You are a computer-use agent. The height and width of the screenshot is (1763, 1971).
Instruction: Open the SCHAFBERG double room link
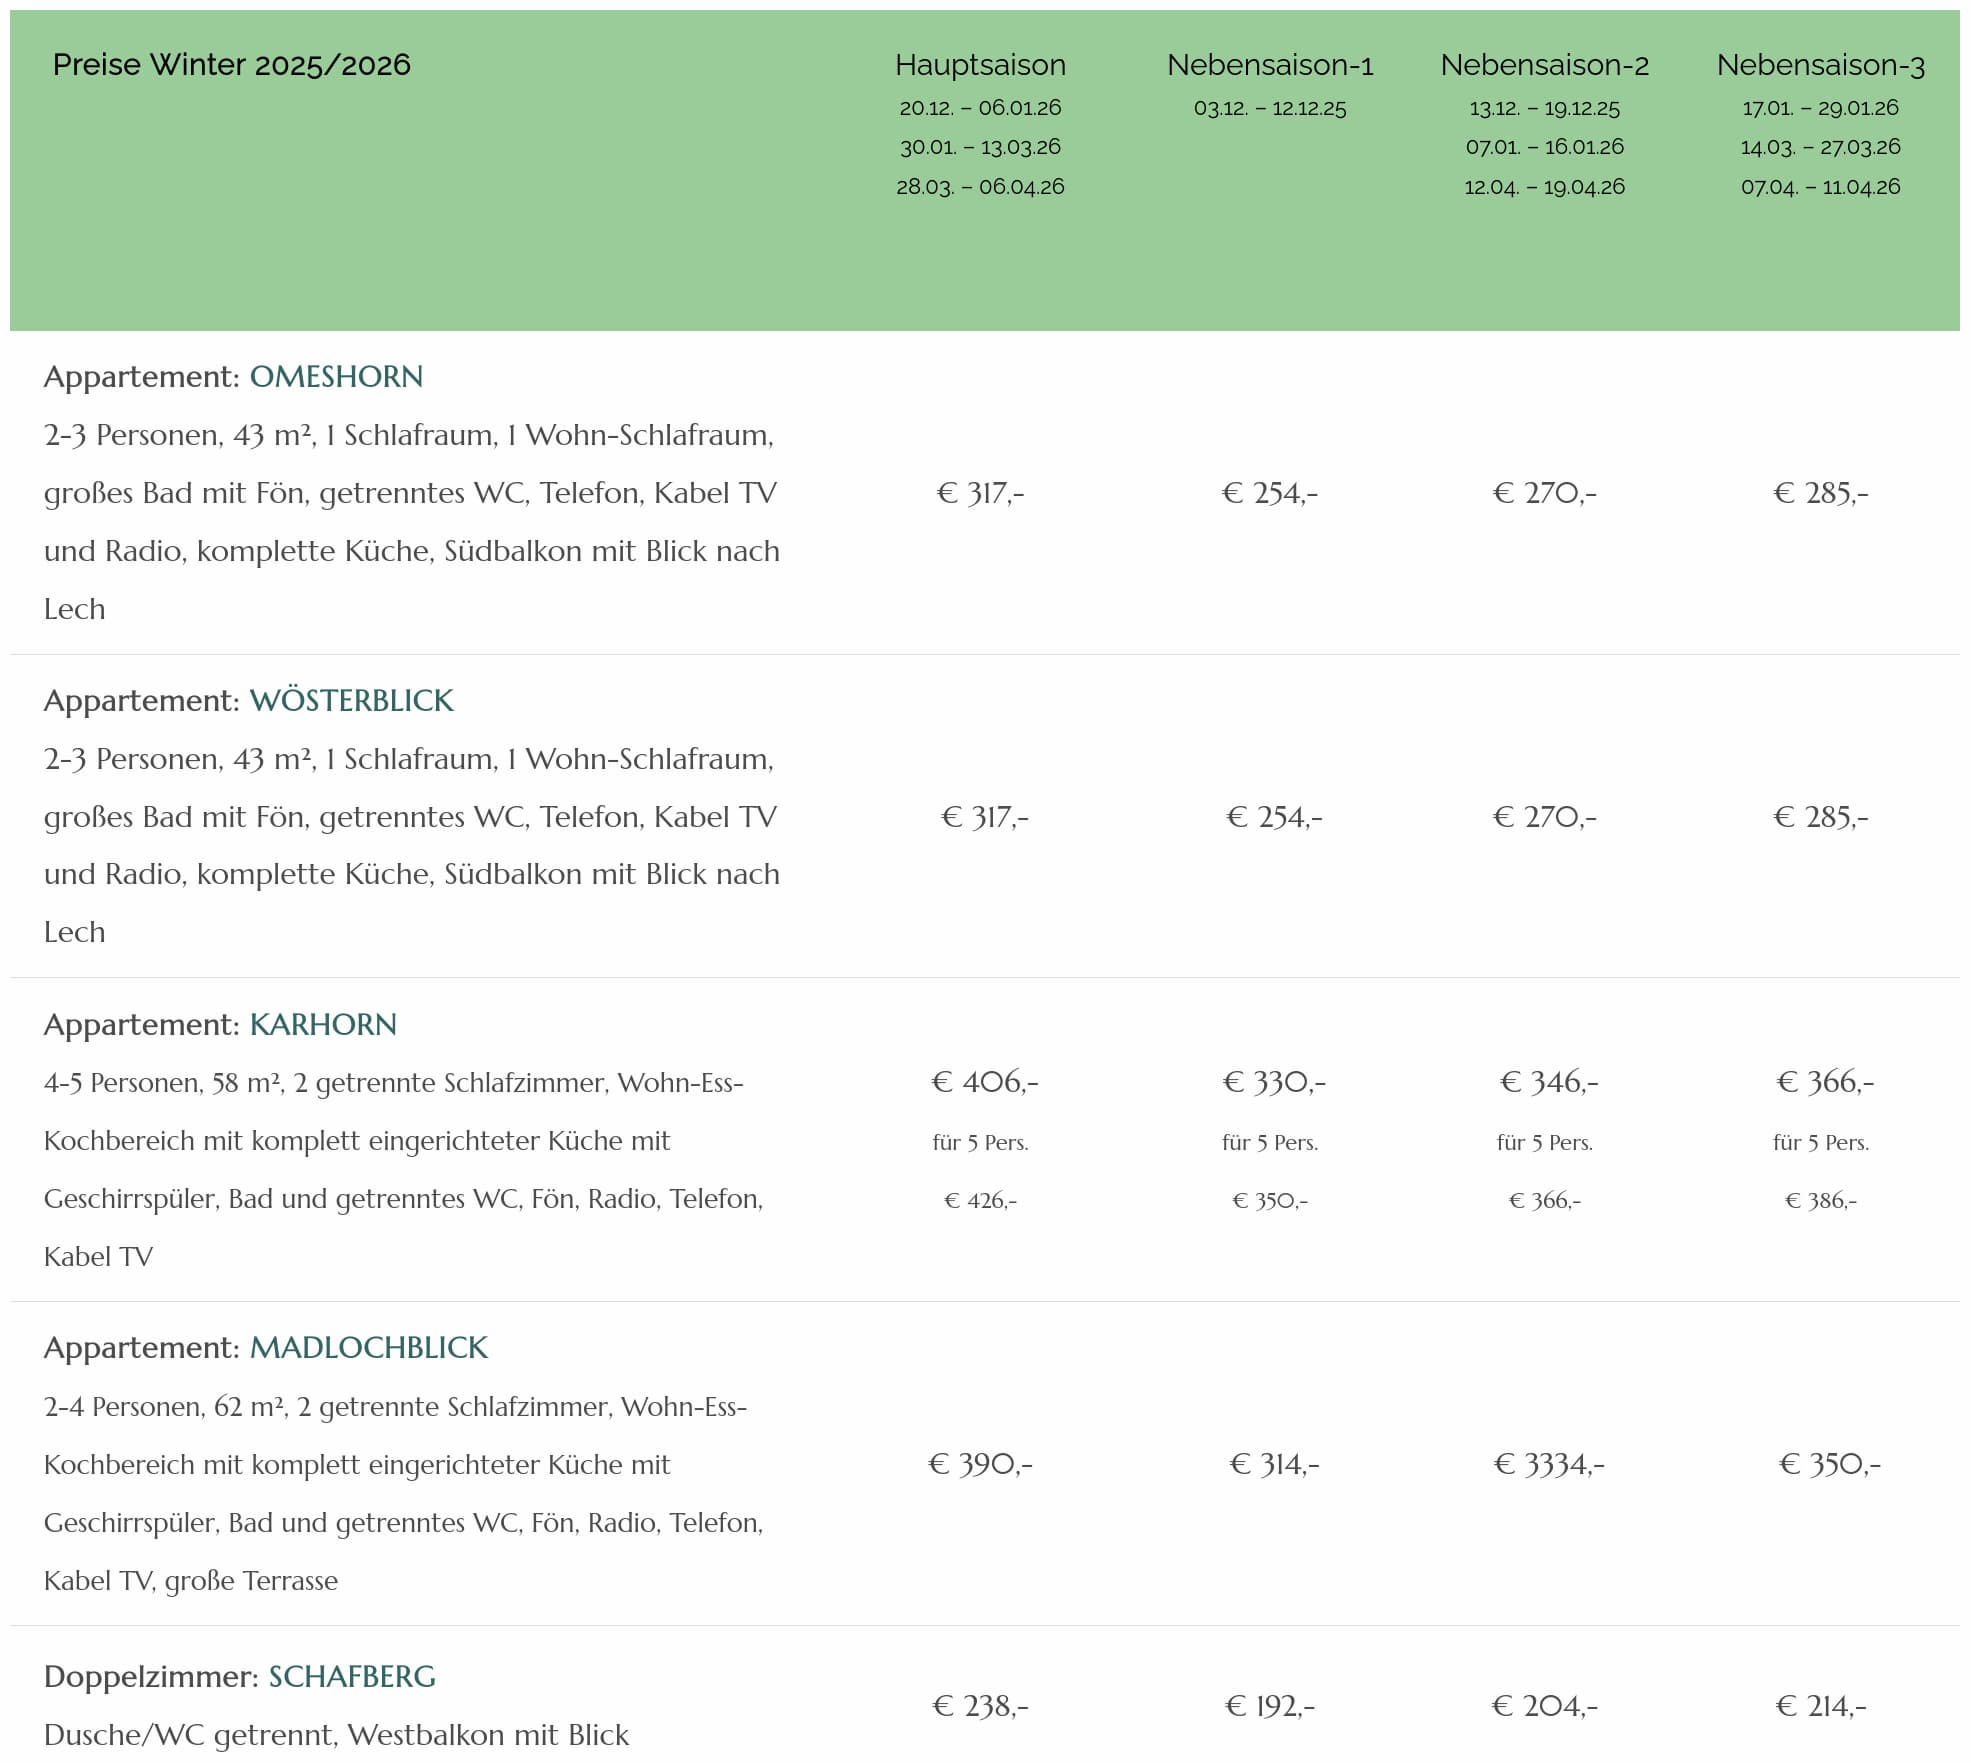[352, 1676]
